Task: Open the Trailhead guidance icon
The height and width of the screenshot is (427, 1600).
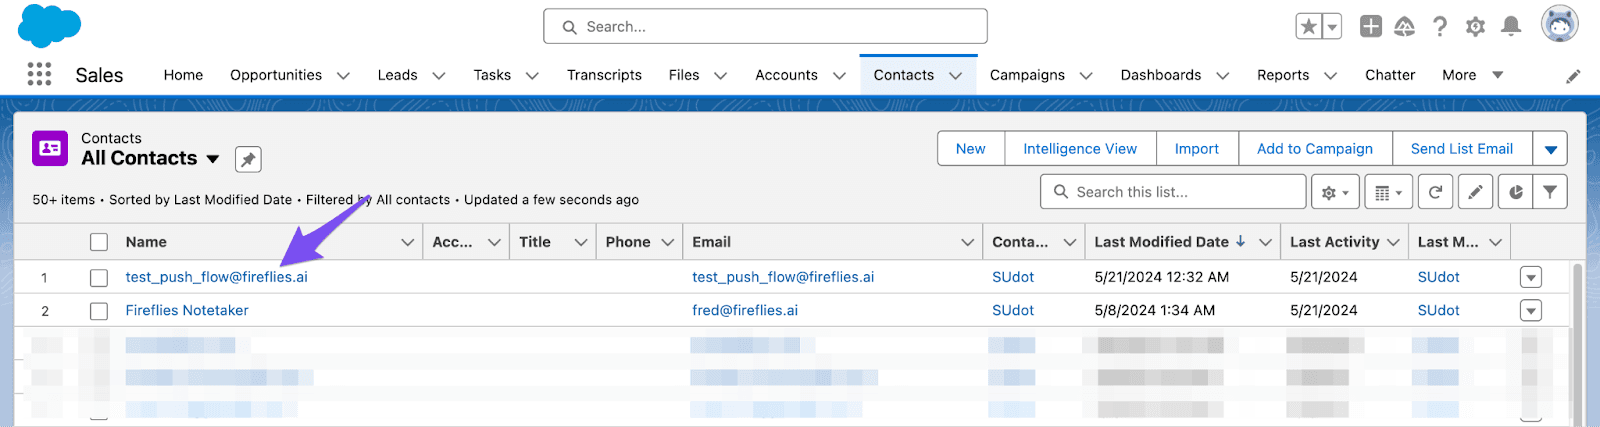Action: (x=1405, y=27)
